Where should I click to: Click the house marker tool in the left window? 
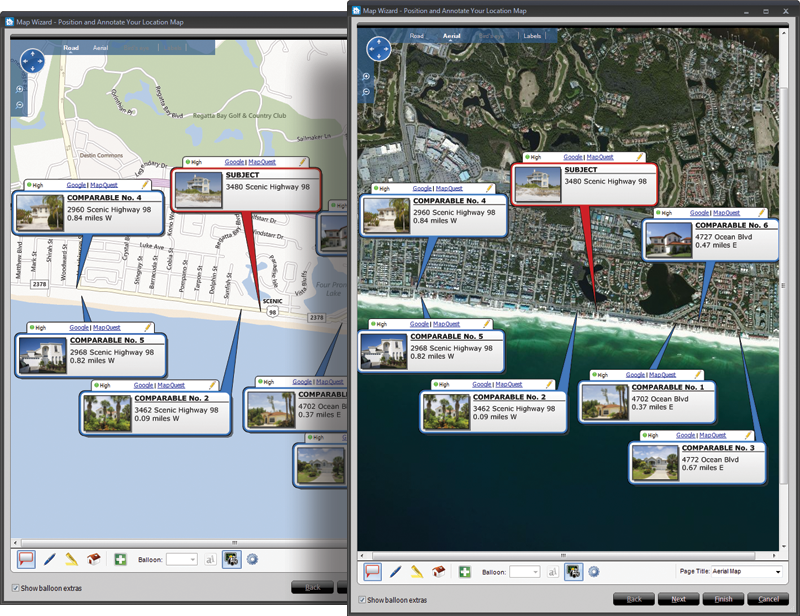(93, 559)
